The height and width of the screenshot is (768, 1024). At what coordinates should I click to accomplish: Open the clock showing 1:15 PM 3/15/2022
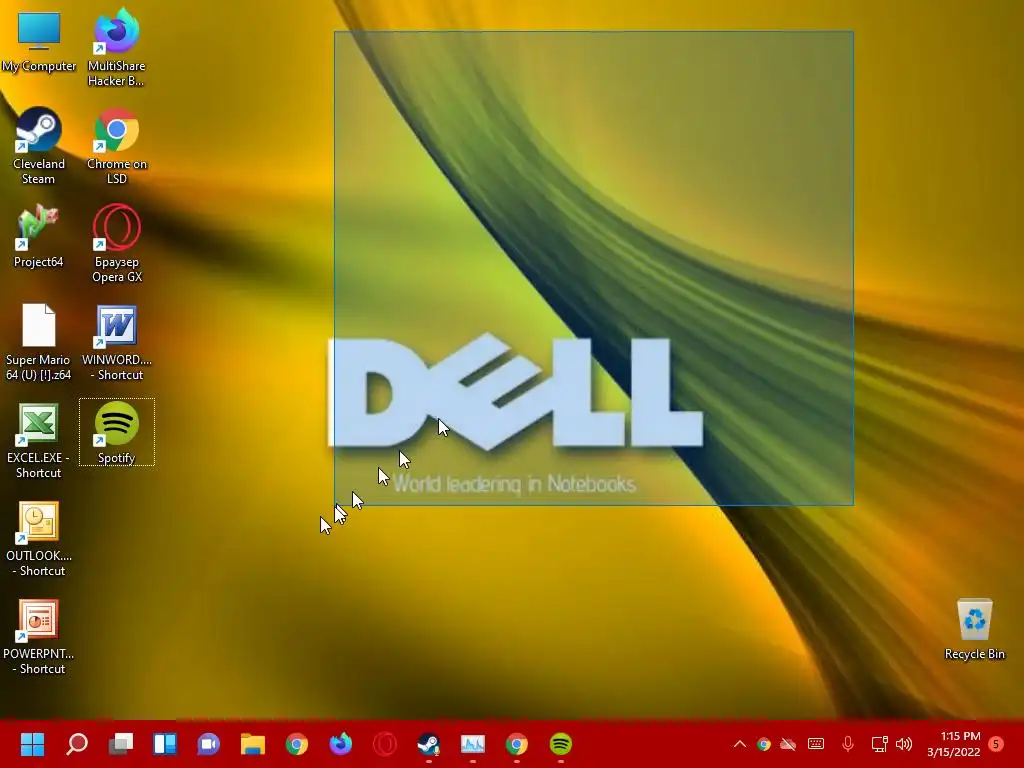tap(954, 744)
